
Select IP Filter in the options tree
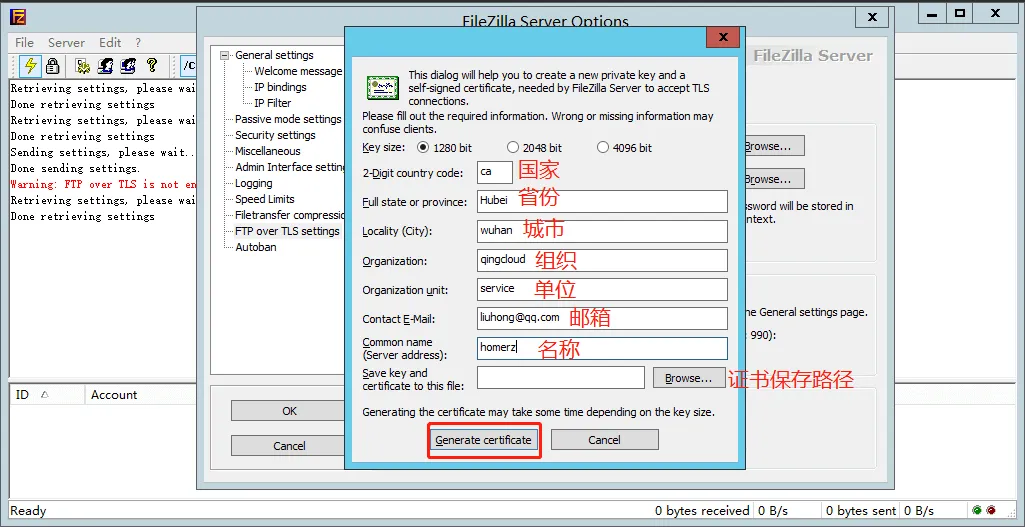[x=273, y=103]
